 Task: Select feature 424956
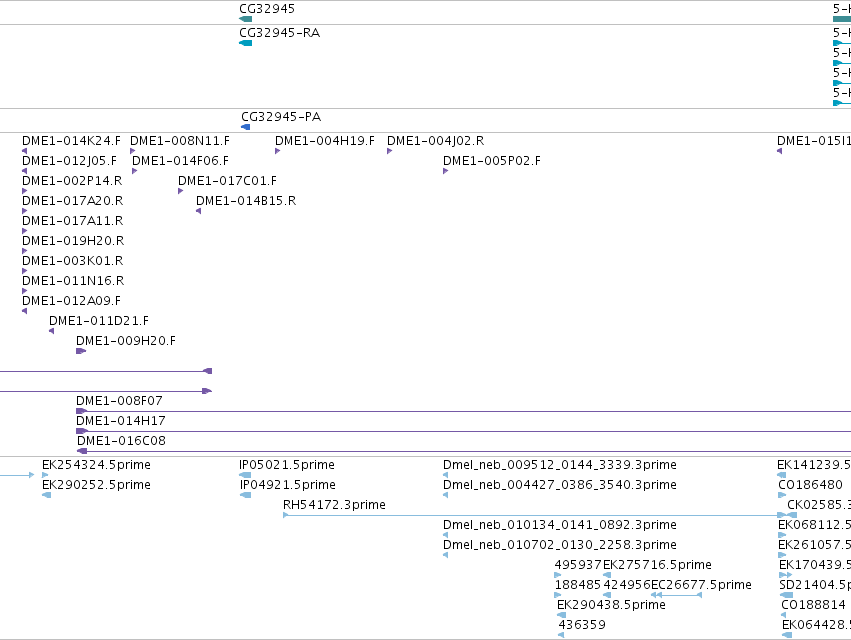[627, 585]
